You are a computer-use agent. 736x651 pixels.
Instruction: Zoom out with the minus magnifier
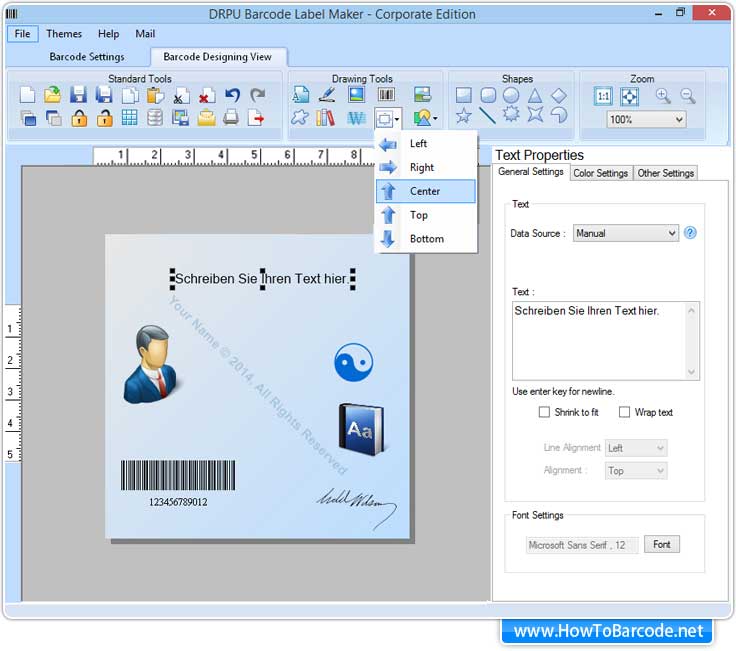688,96
